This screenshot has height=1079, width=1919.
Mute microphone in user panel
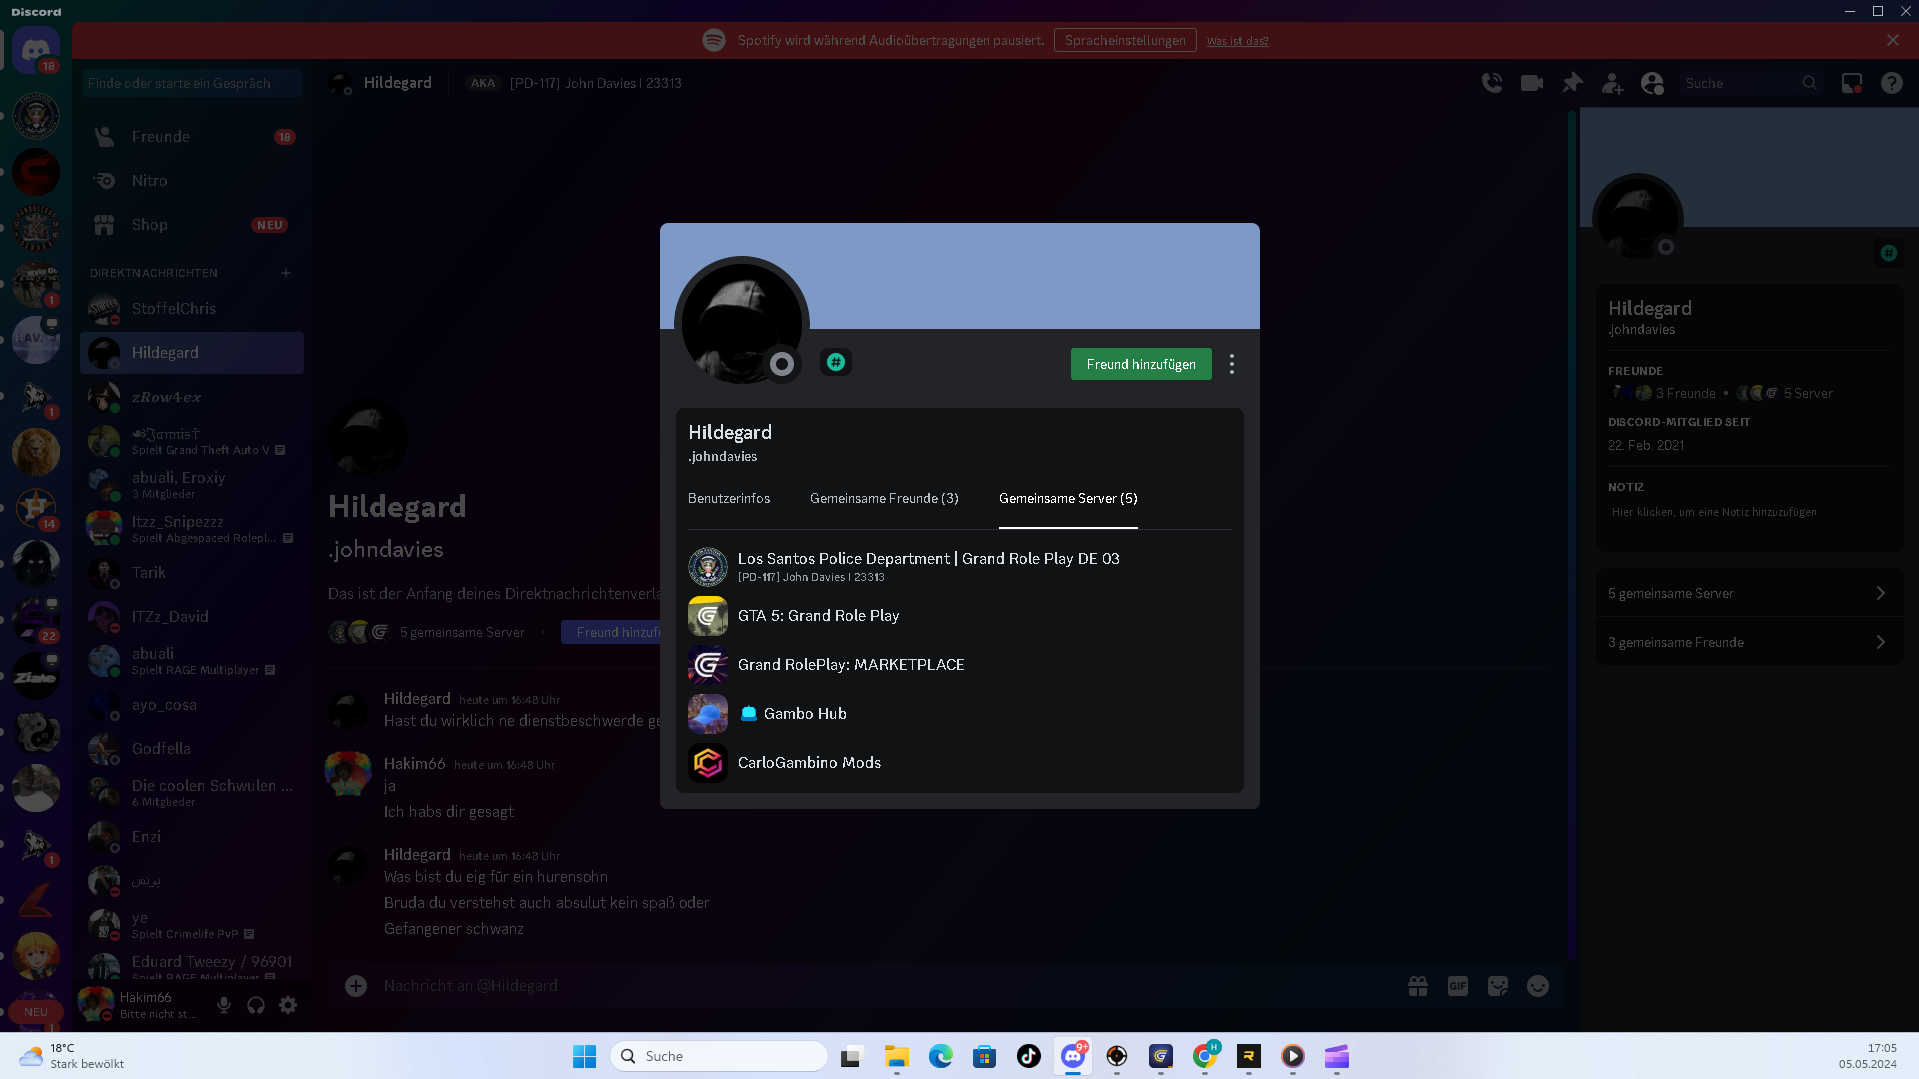tap(224, 1005)
